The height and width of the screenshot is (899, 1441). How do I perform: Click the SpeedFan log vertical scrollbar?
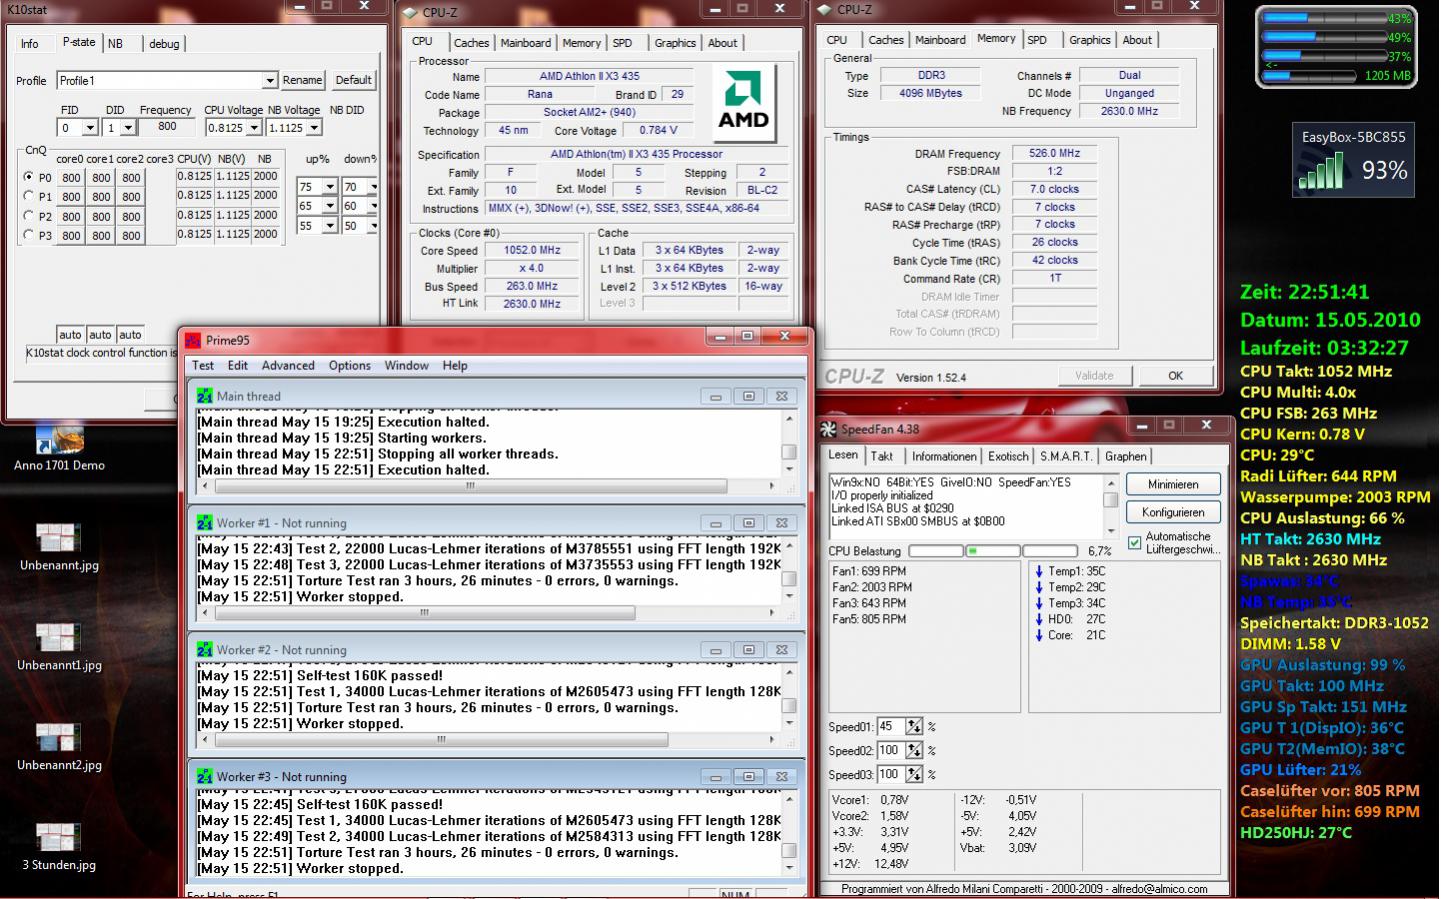(1111, 506)
